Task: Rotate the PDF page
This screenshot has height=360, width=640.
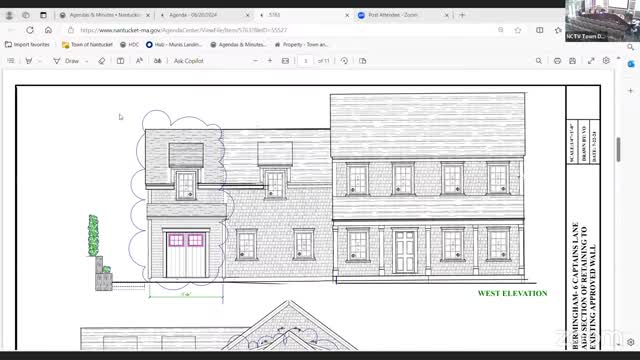Action: click(x=344, y=61)
